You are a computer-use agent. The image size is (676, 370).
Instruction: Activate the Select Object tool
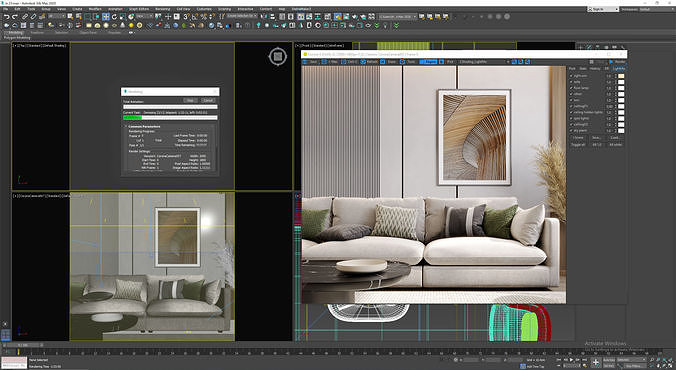point(71,16)
